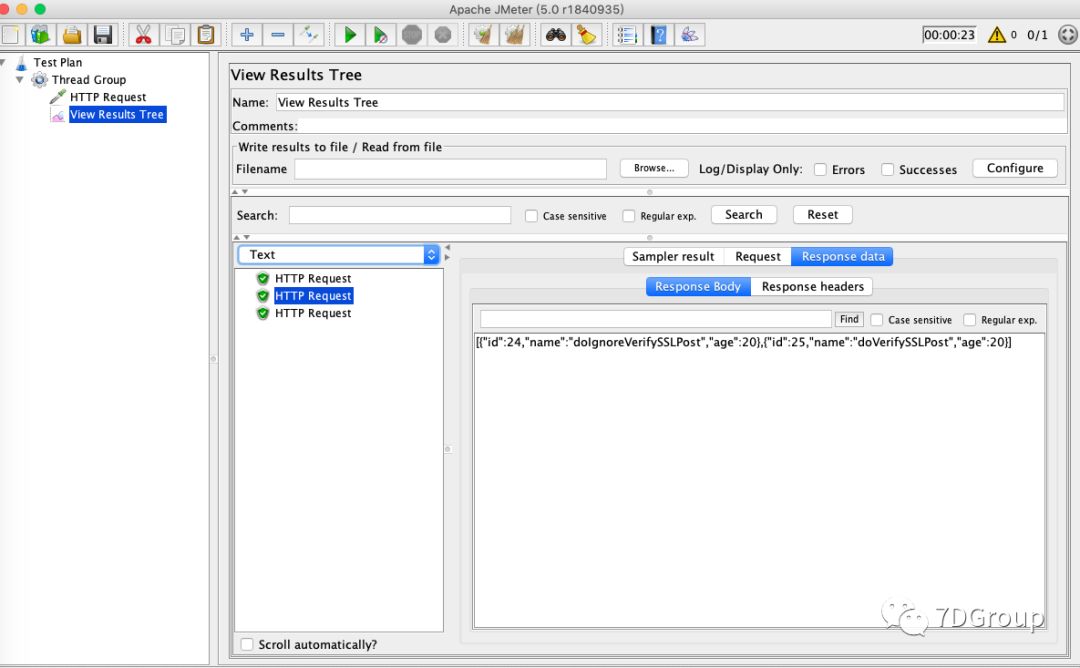This screenshot has height=668, width=1080.
Task: Save the test plan with floppy icon
Action: point(103,34)
